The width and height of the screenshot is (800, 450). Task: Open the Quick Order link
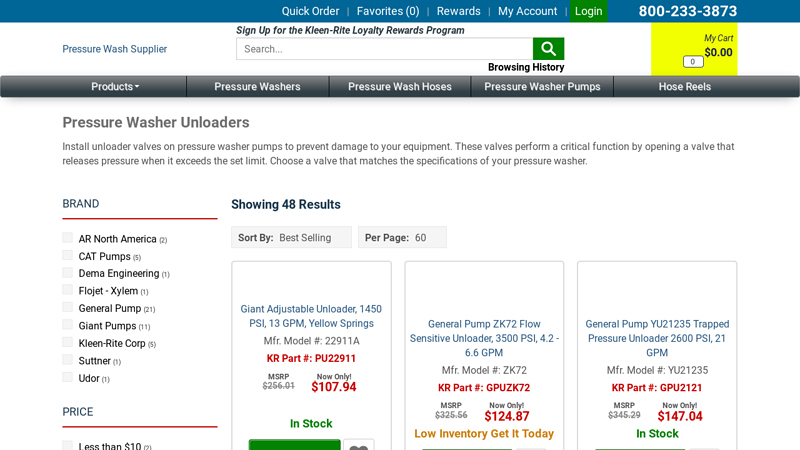[310, 11]
